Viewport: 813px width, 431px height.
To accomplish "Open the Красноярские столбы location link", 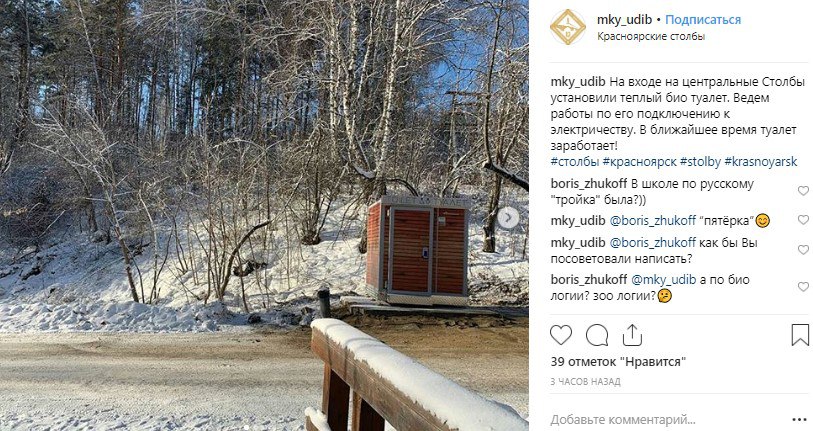I will (x=651, y=36).
